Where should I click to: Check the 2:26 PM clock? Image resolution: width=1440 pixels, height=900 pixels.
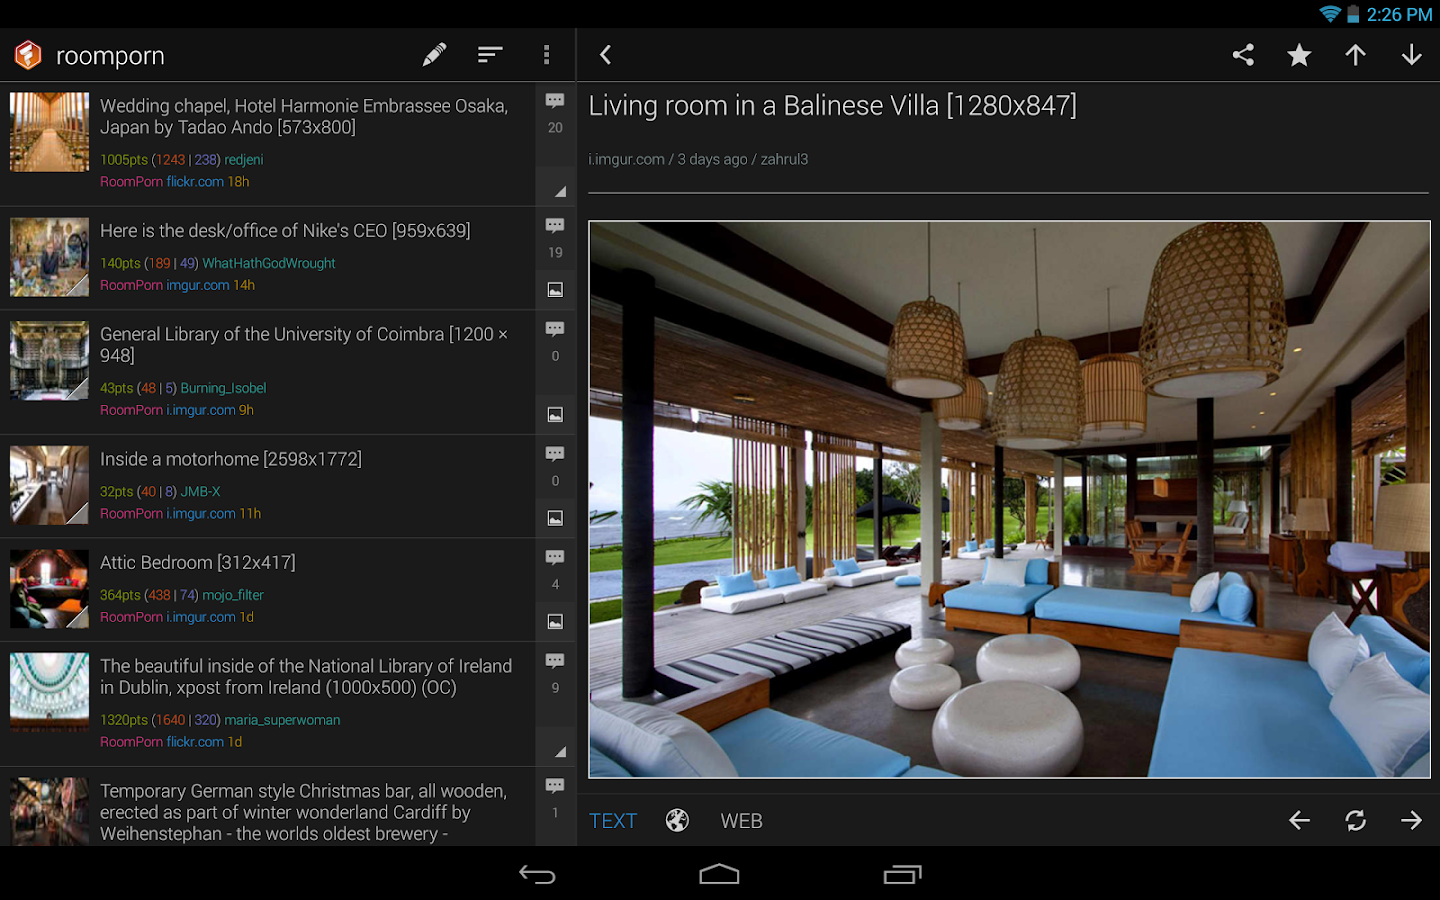click(x=1400, y=15)
